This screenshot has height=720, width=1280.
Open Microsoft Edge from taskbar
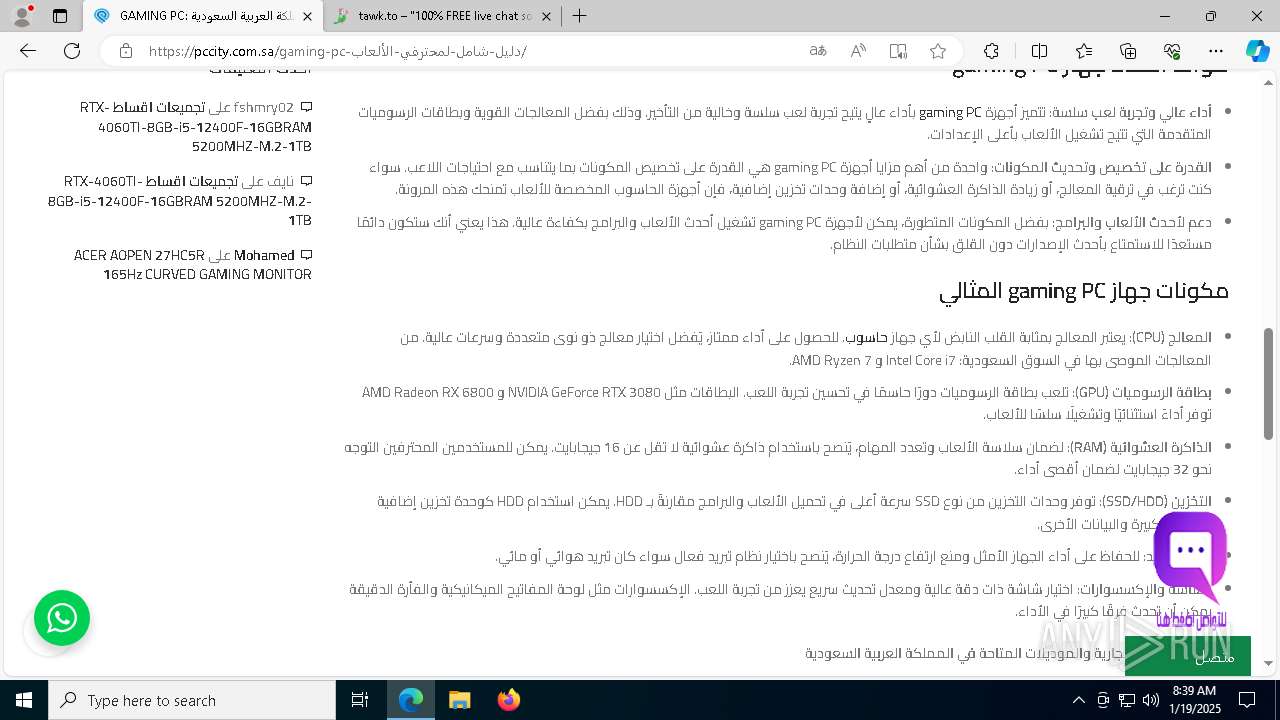411,700
